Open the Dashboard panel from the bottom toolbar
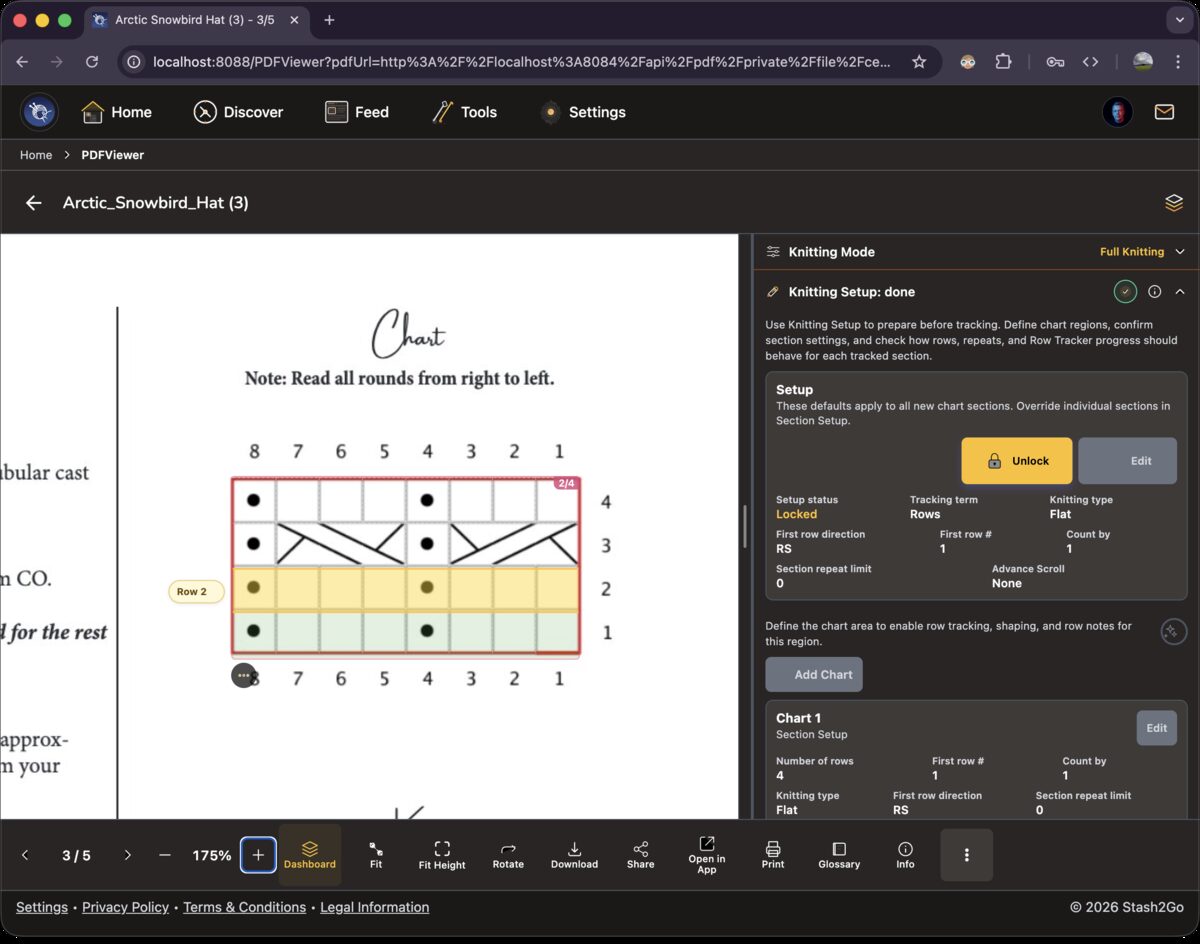The image size is (1200, 944). (x=309, y=855)
